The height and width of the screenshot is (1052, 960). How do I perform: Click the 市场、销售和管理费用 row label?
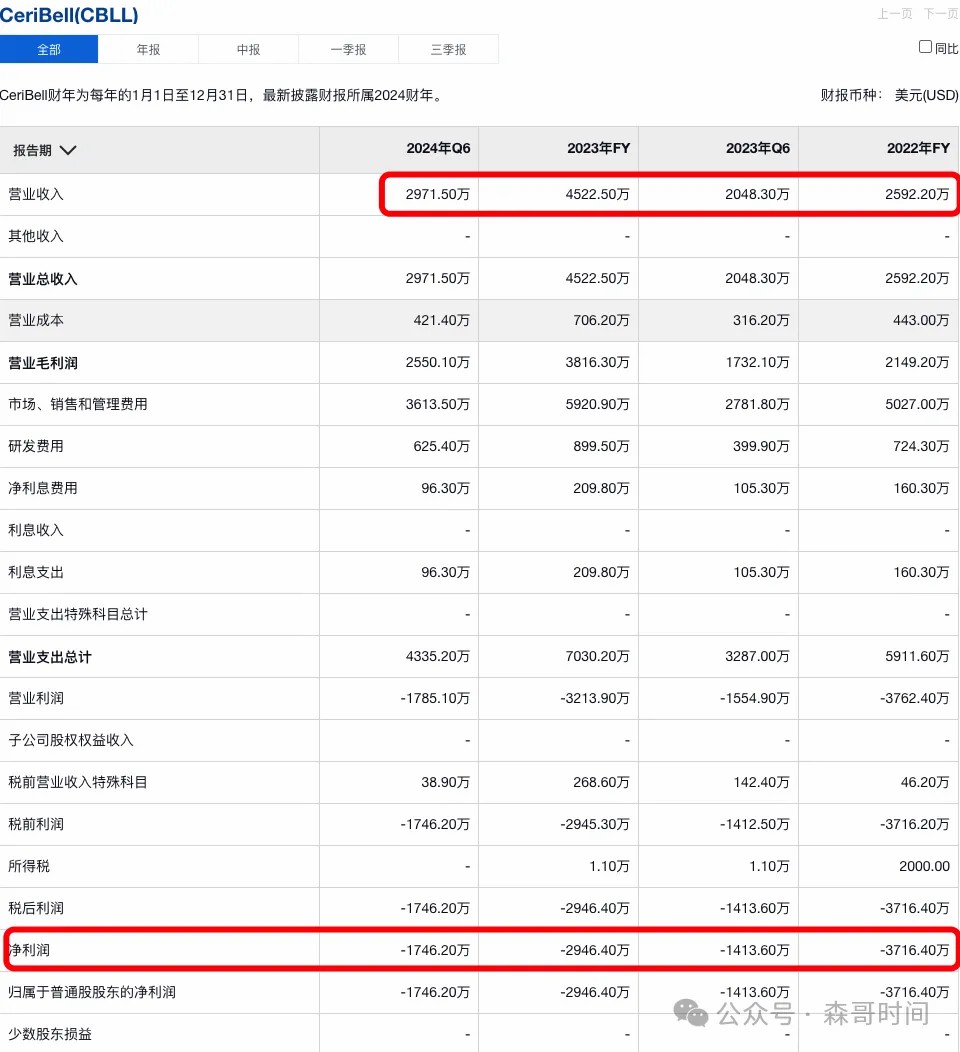point(78,405)
